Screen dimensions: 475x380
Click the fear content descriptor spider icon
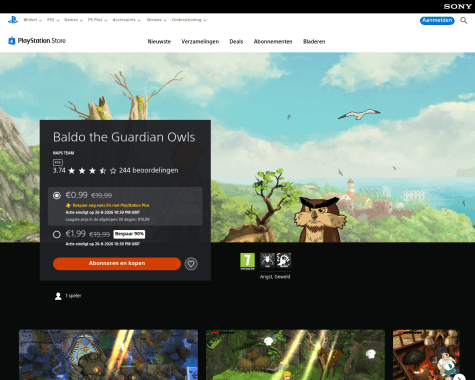point(267,260)
